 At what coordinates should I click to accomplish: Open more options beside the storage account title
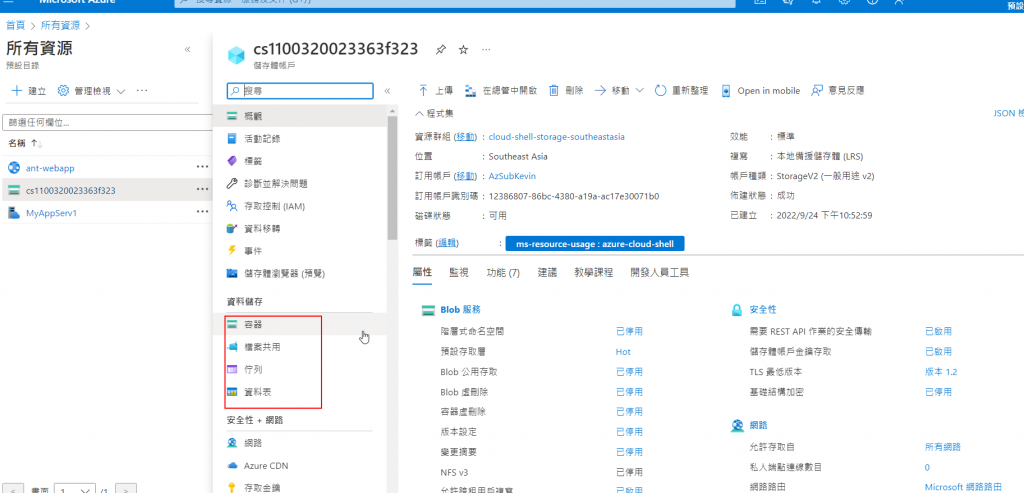pos(486,50)
